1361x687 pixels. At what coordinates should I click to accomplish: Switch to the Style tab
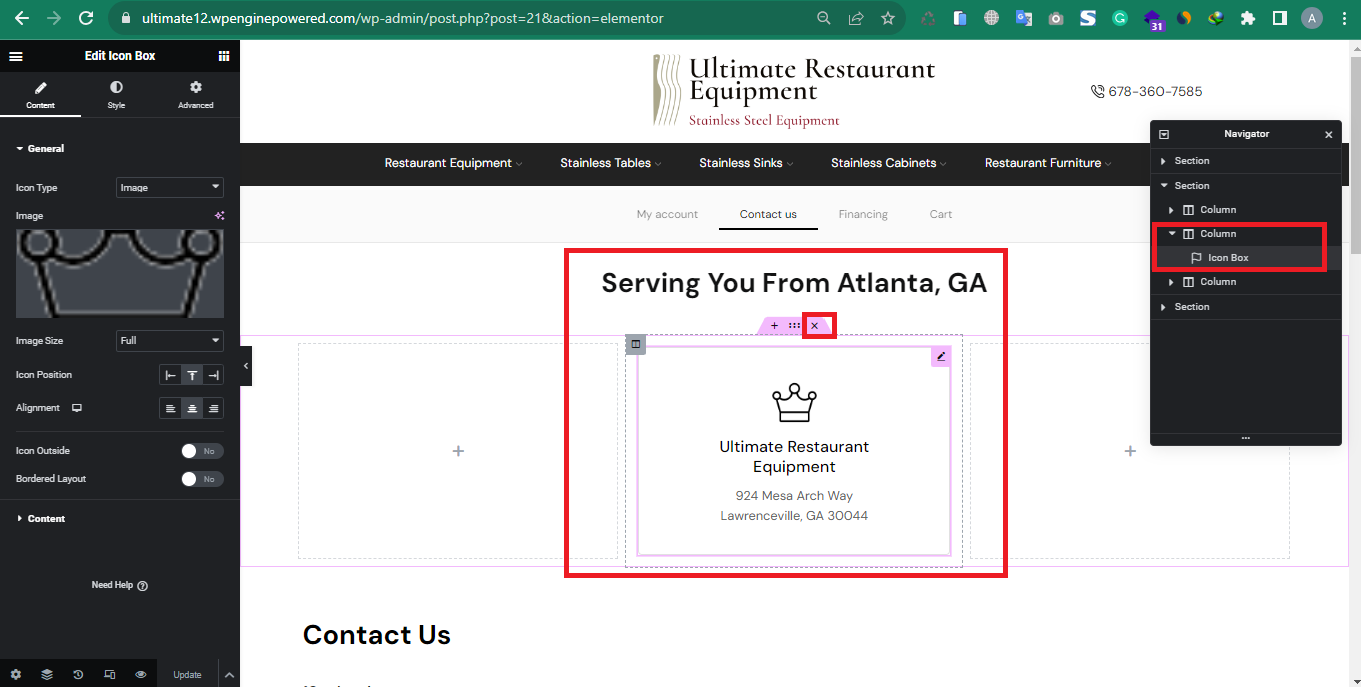tap(117, 95)
